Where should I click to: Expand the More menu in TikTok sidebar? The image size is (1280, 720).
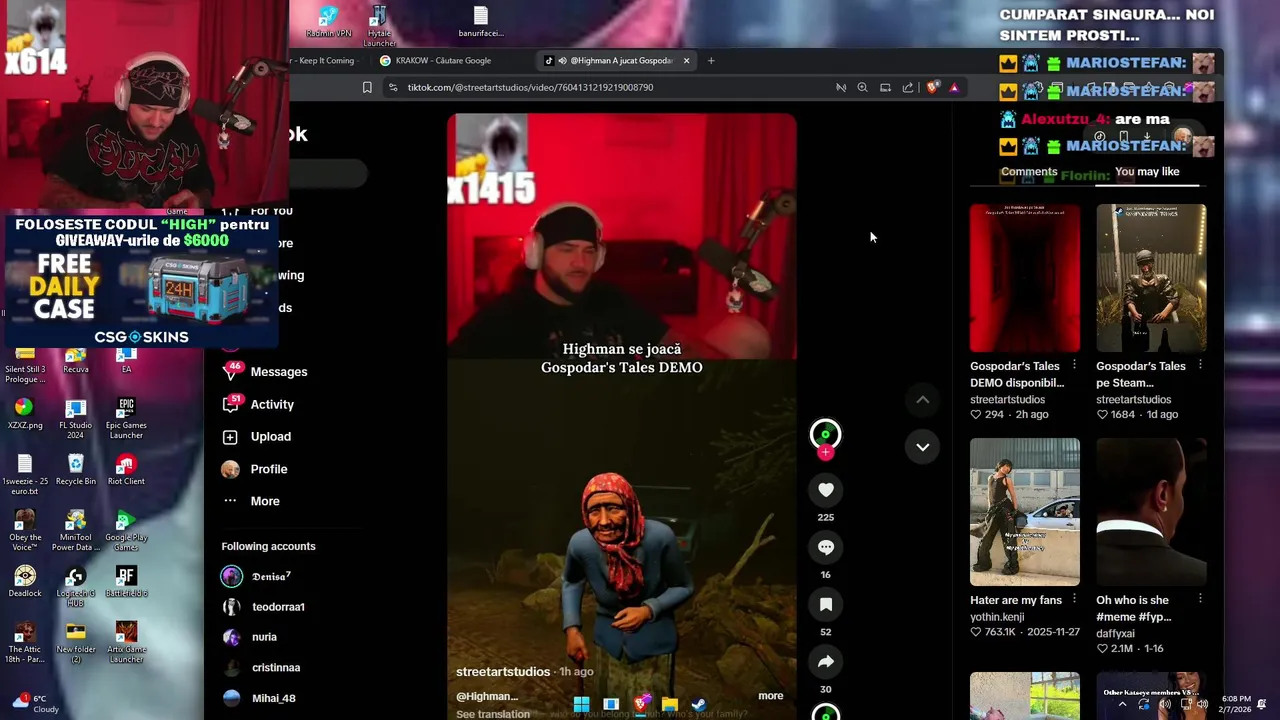coord(251,501)
